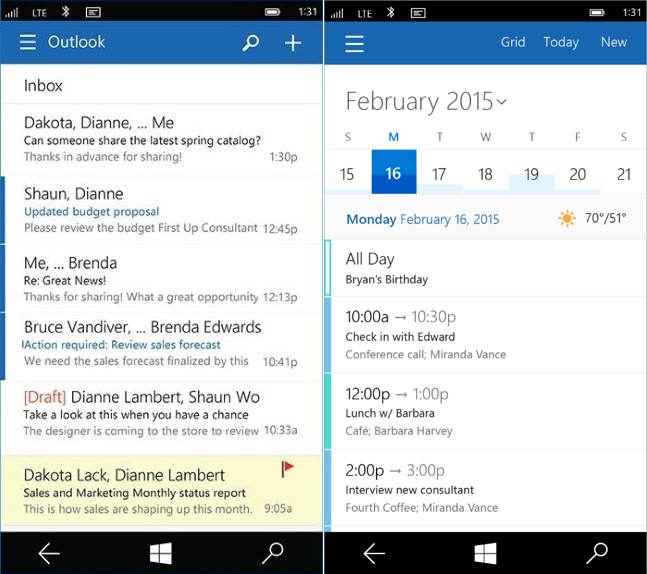Open the Draft to Dianne Lambert
The image size is (647, 574).
pos(162,417)
